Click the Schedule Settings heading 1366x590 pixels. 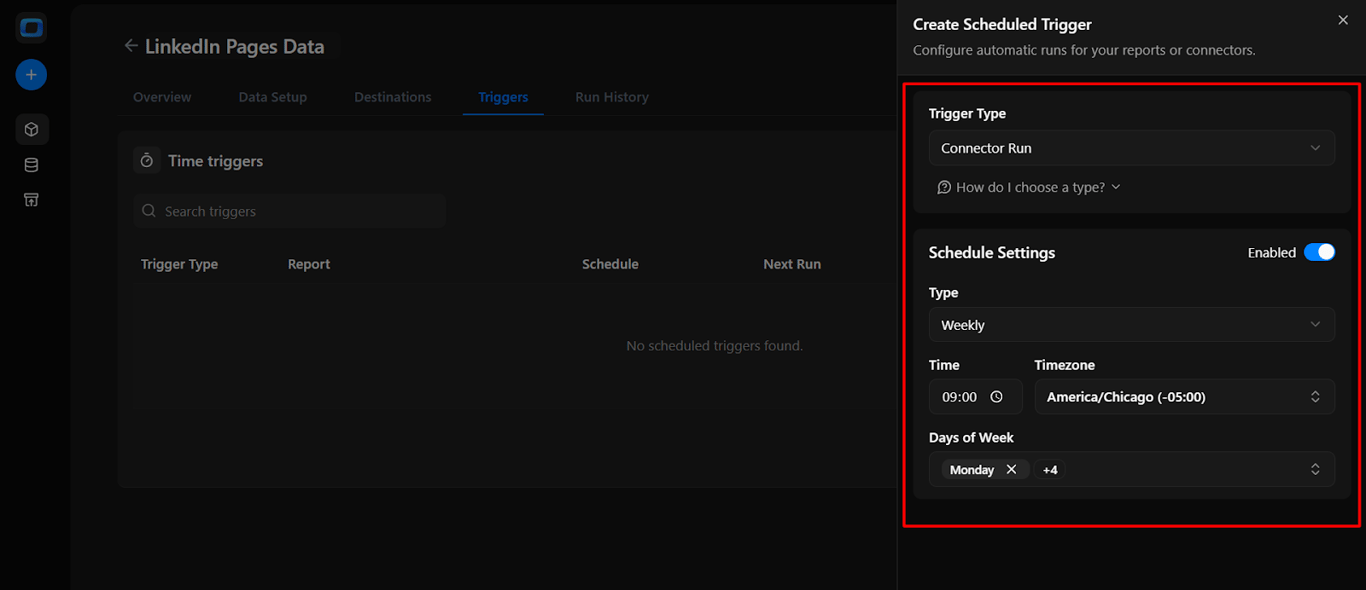992,253
